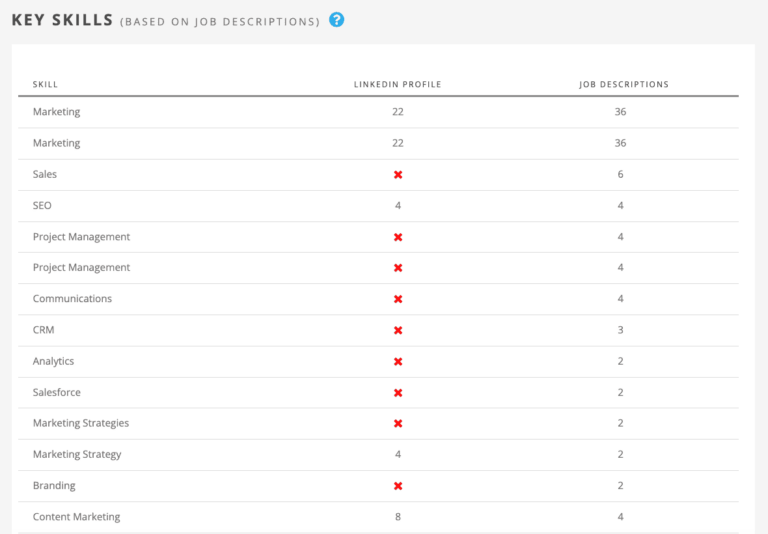The width and height of the screenshot is (768, 534).
Task: Select the SEO skill name
Action: pyautogui.click(x=42, y=205)
